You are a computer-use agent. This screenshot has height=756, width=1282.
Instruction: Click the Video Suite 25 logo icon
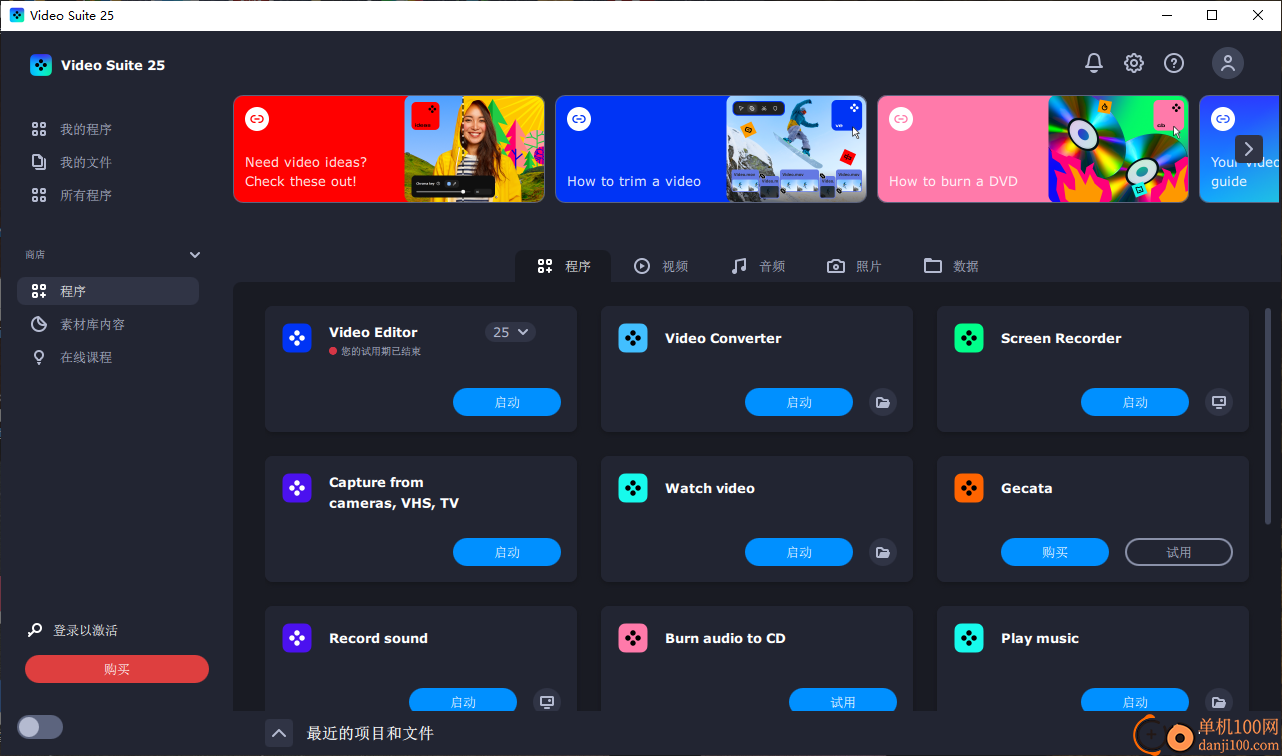[x=40, y=65]
